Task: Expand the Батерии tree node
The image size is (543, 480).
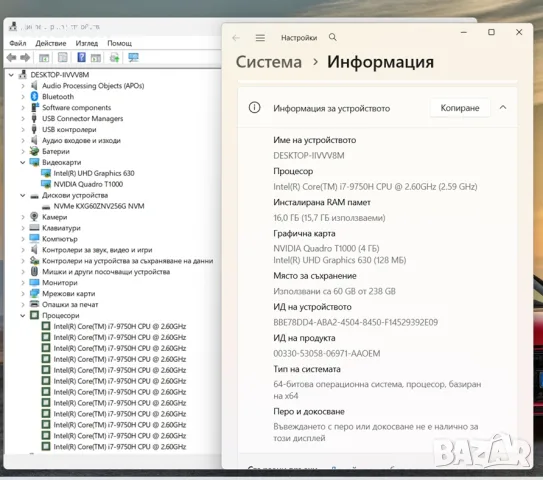Action: click(23, 151)
